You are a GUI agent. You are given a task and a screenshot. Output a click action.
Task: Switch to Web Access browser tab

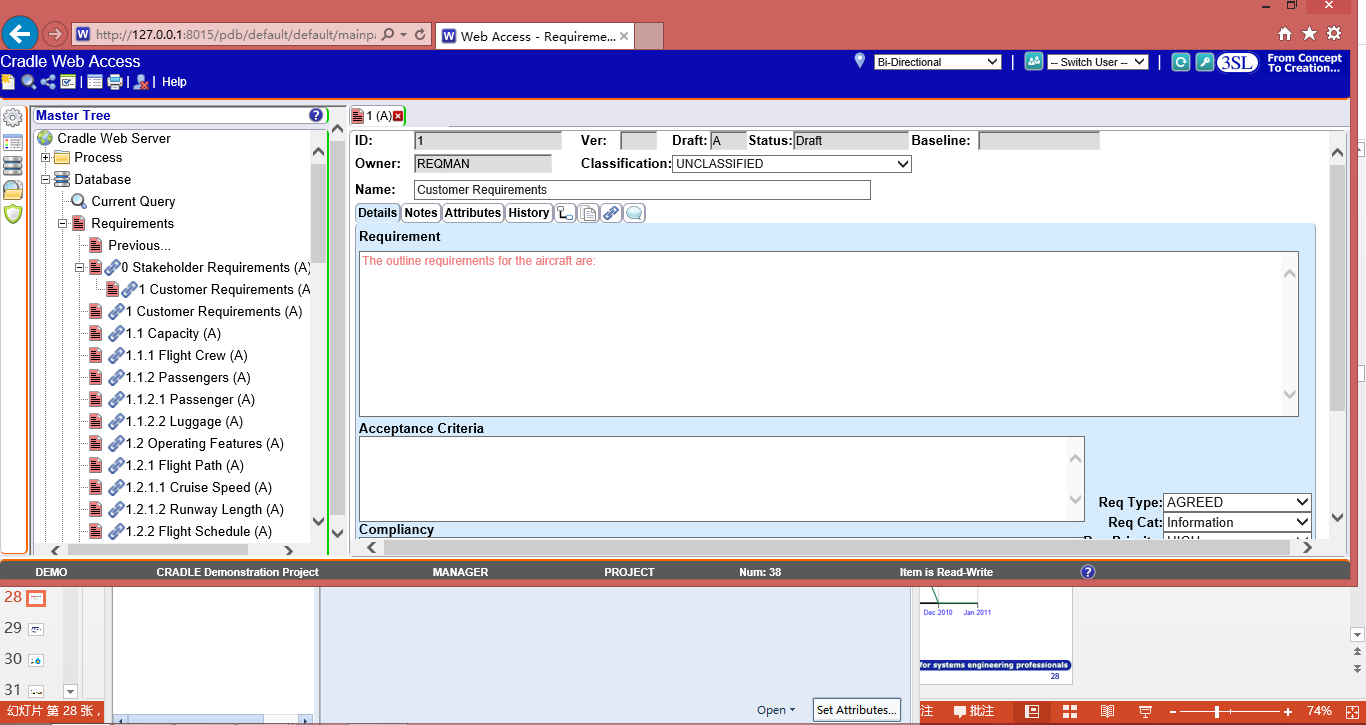tap(535, 36)
